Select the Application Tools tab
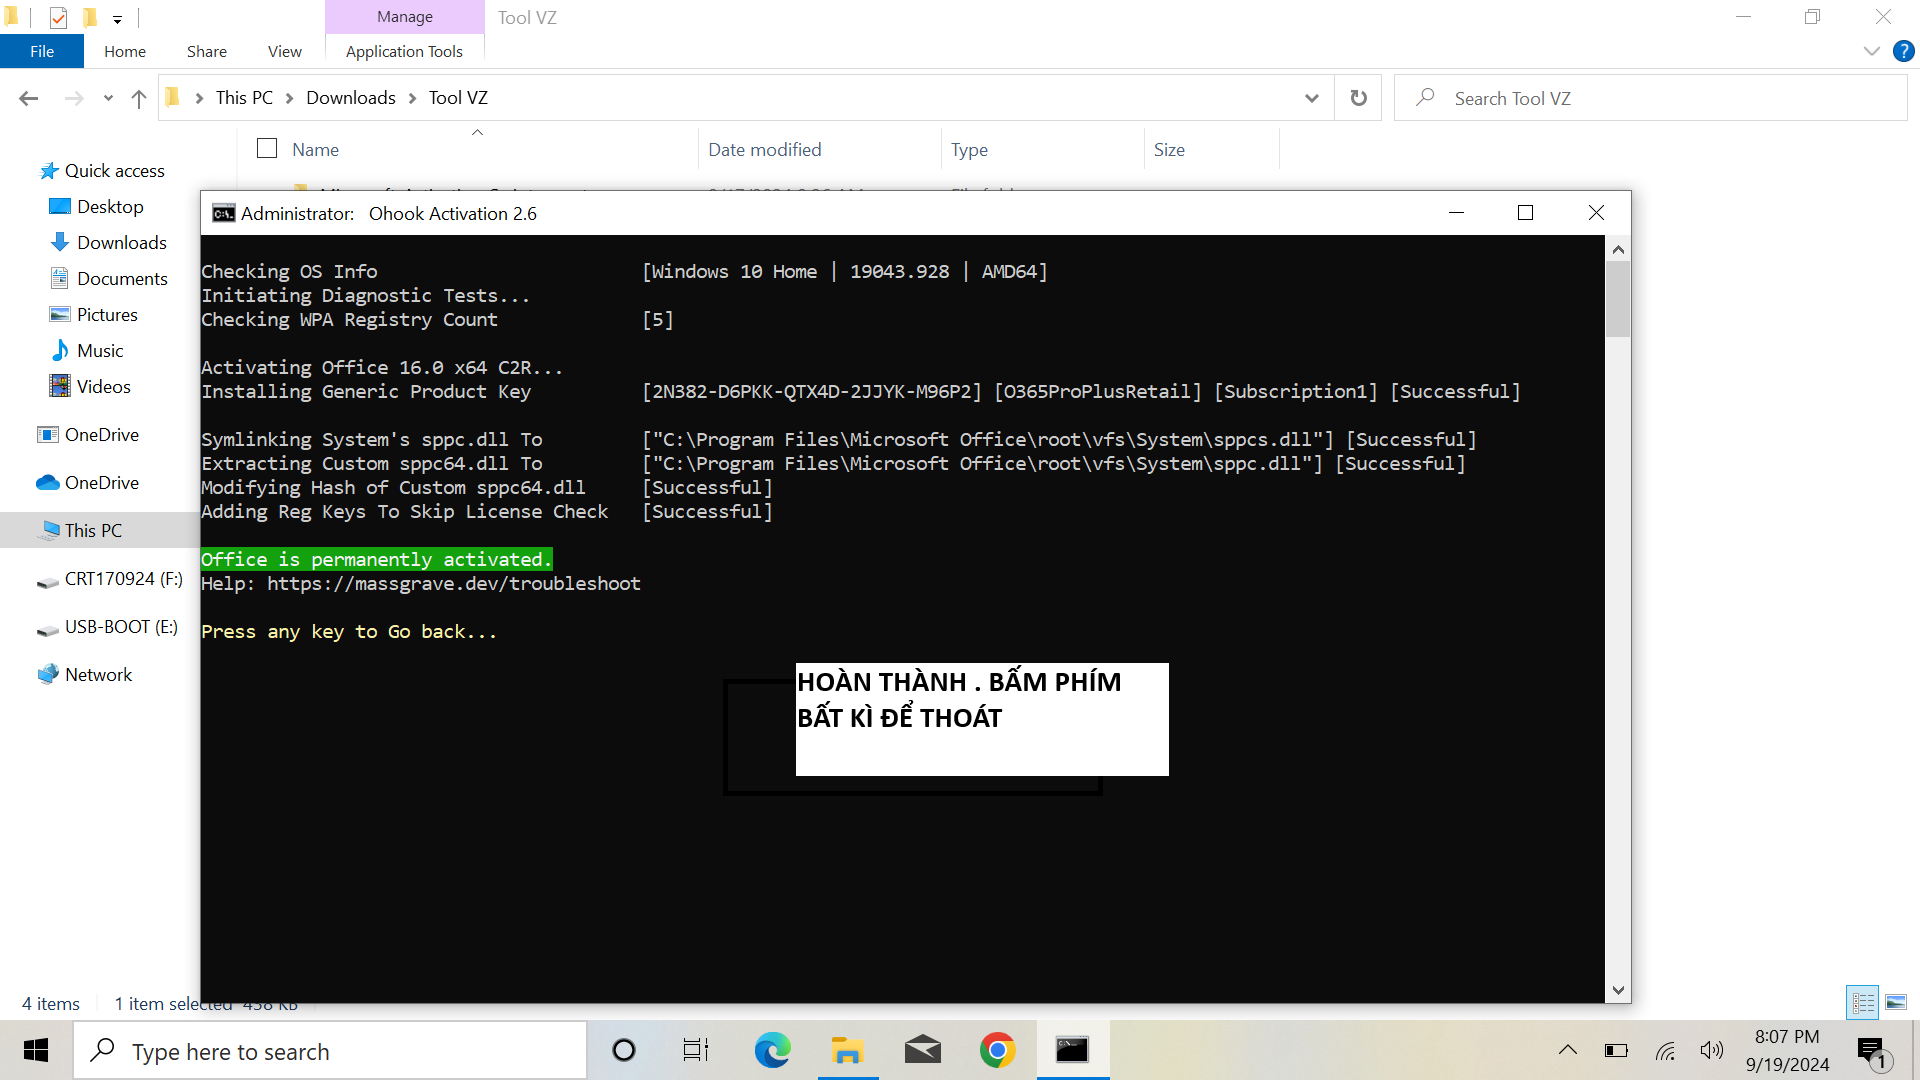The height and width of the screenshot is (1080, 1920). [x=404, y=51]
